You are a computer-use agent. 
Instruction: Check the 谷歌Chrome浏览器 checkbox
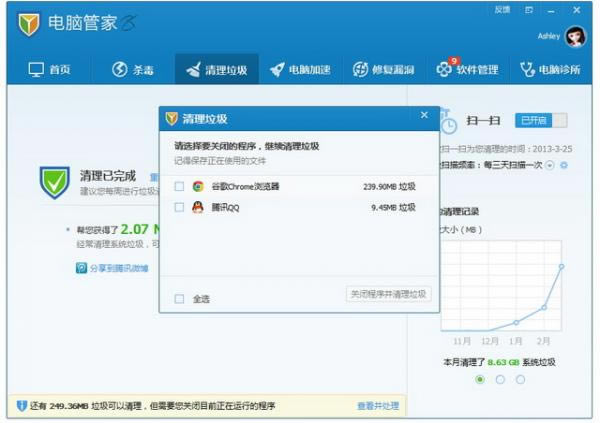pyautogui.click(x=180, y=186)
